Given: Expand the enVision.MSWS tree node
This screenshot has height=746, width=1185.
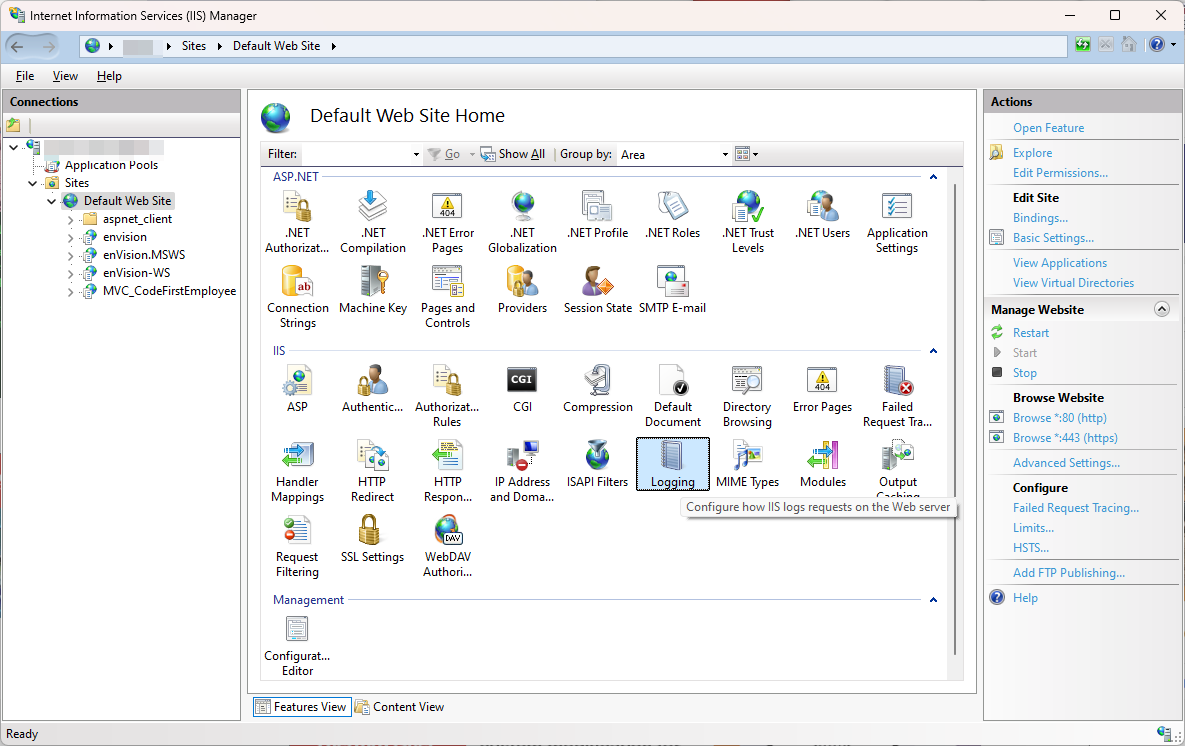Looking at the screenshot, I should (70, 255).
